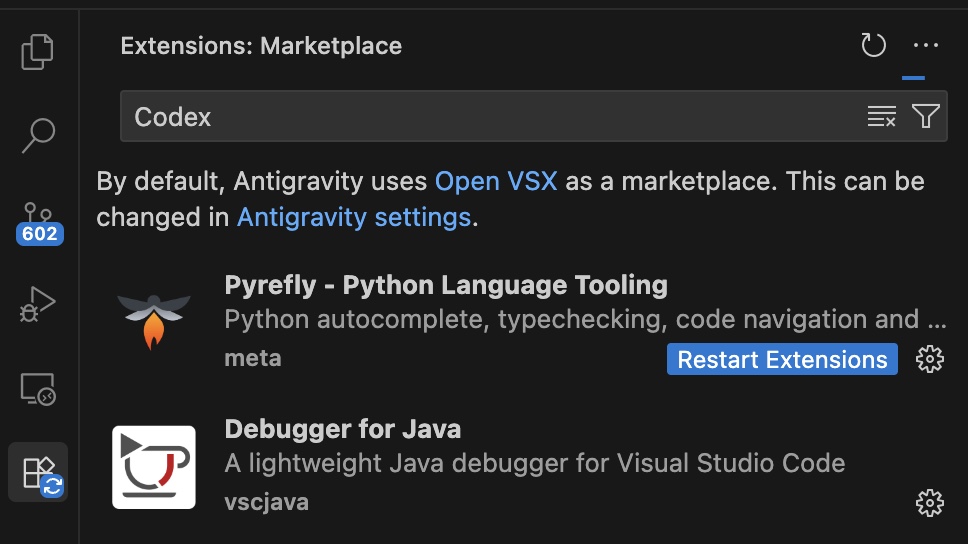The height and width of the screenshot is (544, 968).
Task: Open the Views and More Actions menu
Action: [x=925, y=45]
